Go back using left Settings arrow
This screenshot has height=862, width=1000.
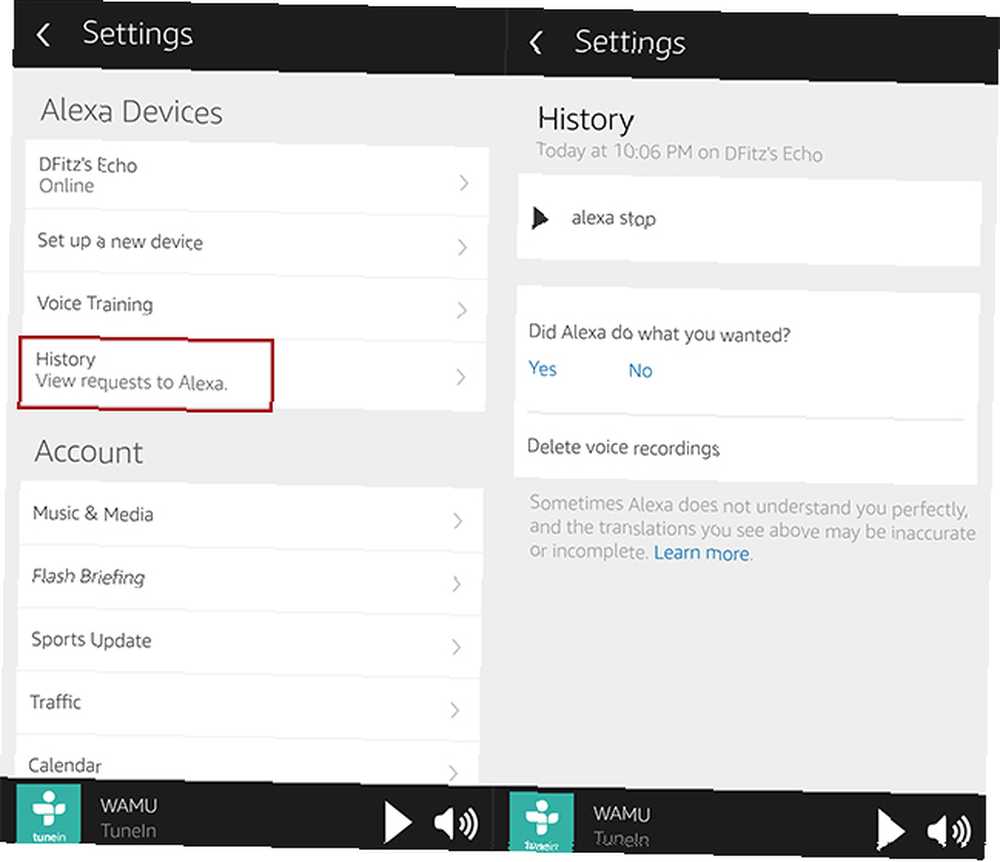point(43,34)
